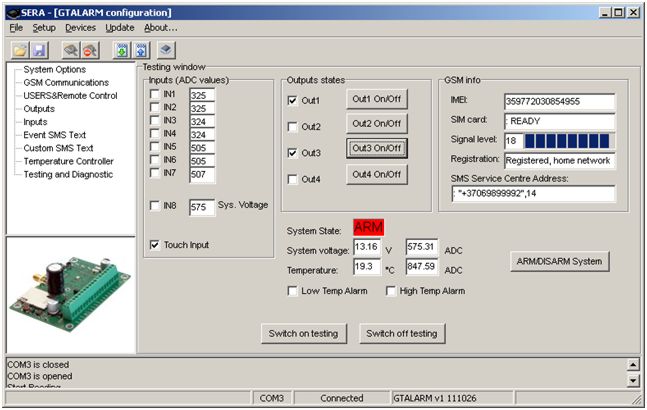The image size is (647, 410).
Task: Select Temperature Controller tree item
Action: 68,161
